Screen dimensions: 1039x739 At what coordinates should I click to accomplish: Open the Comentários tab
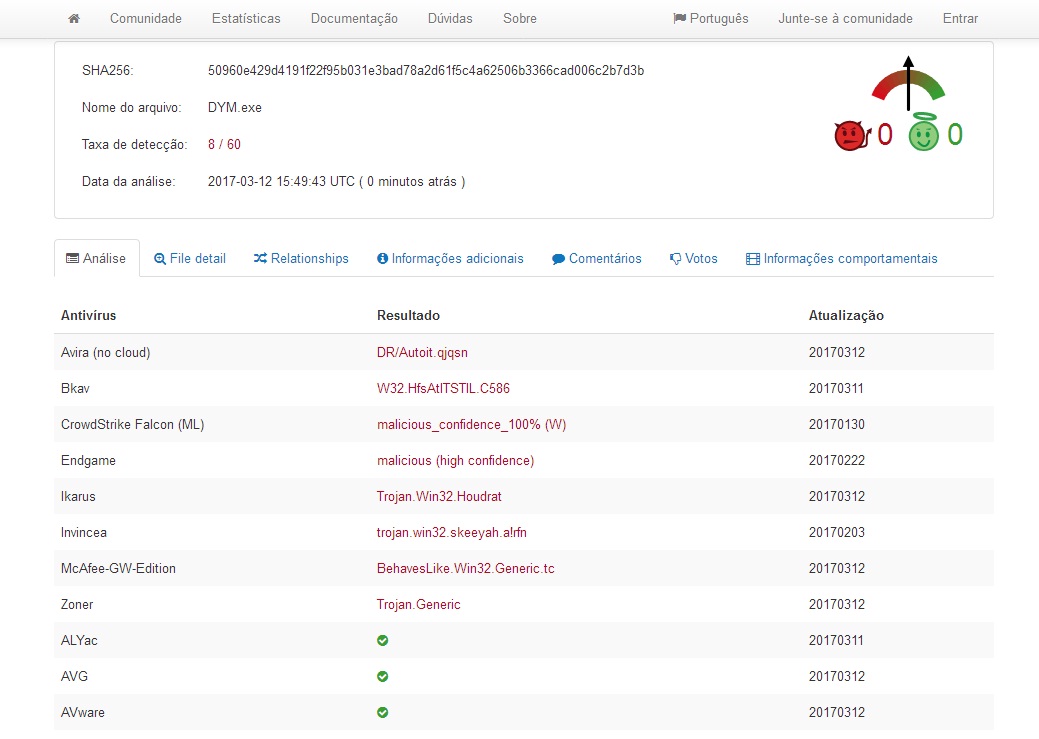(x=596, y=258)
